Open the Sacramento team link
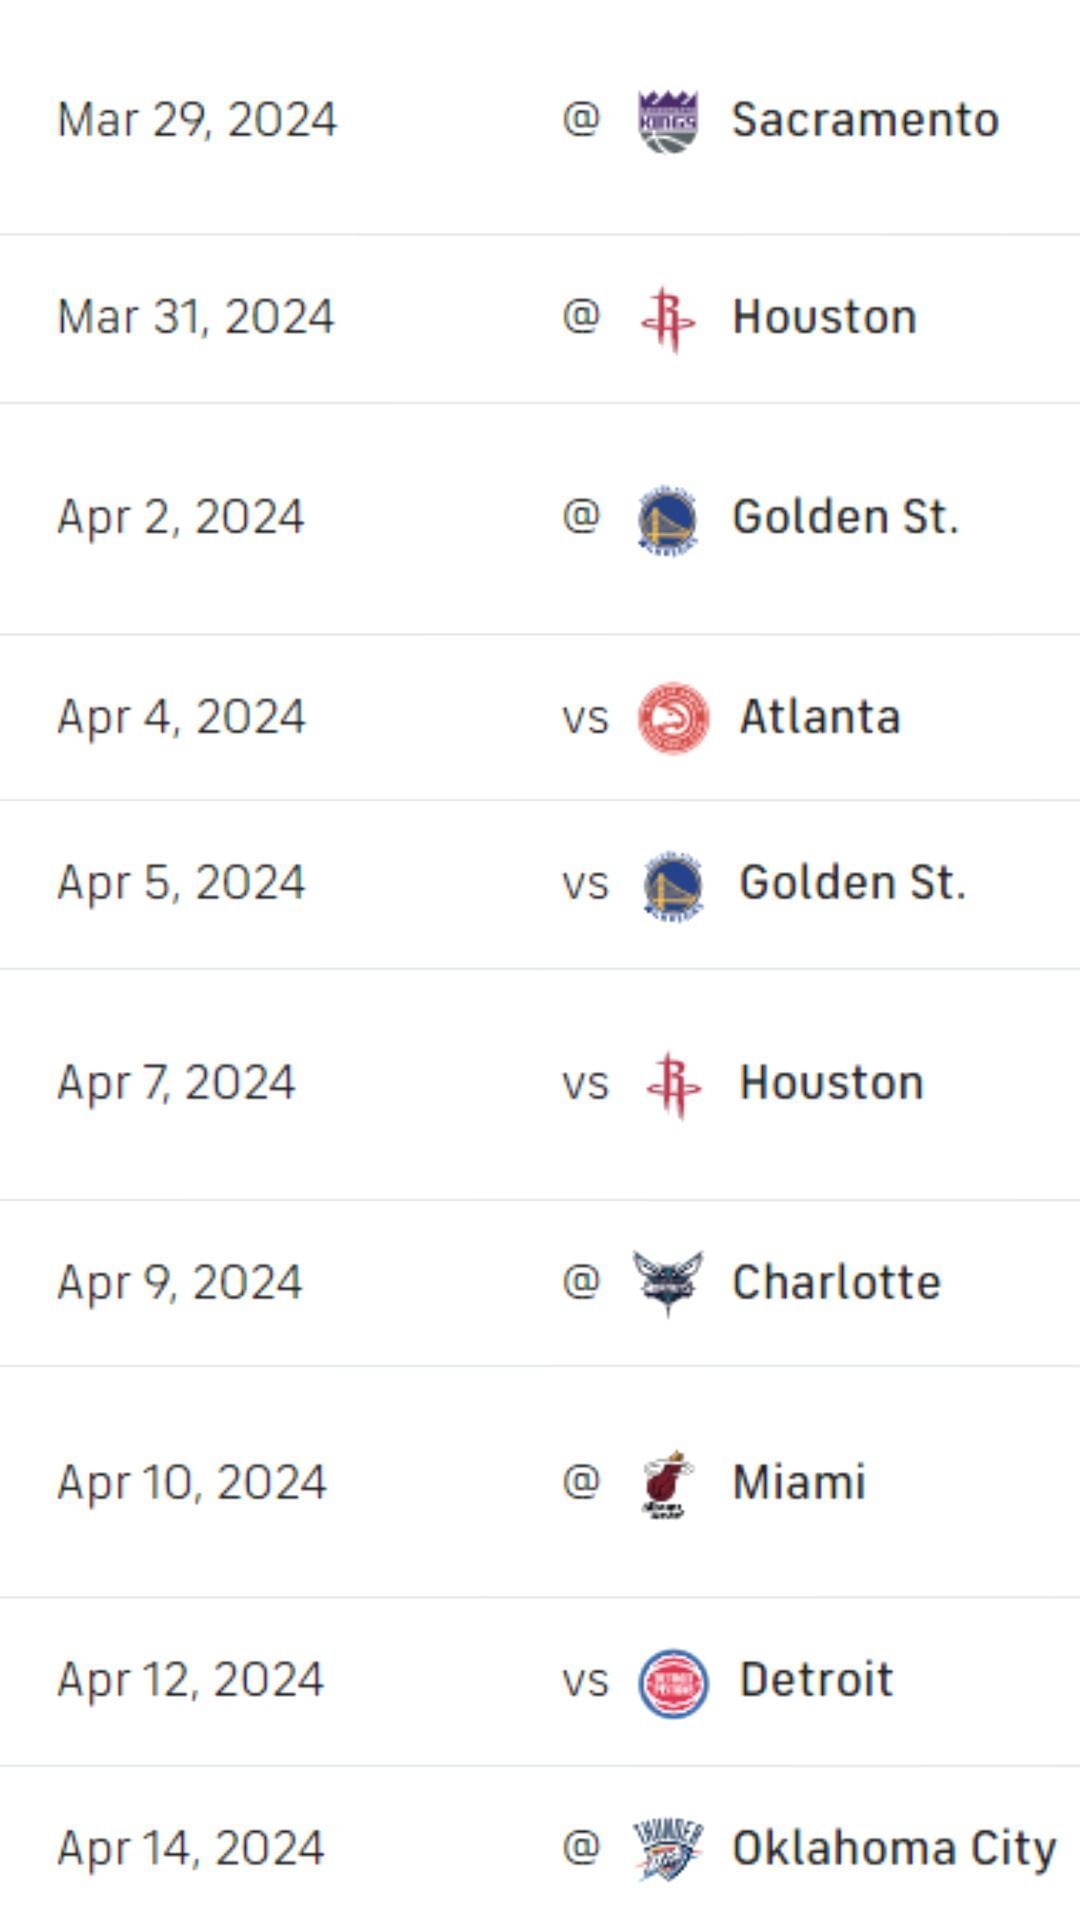Screen dimensions: 1080x1920 click(x=865, y=120)
